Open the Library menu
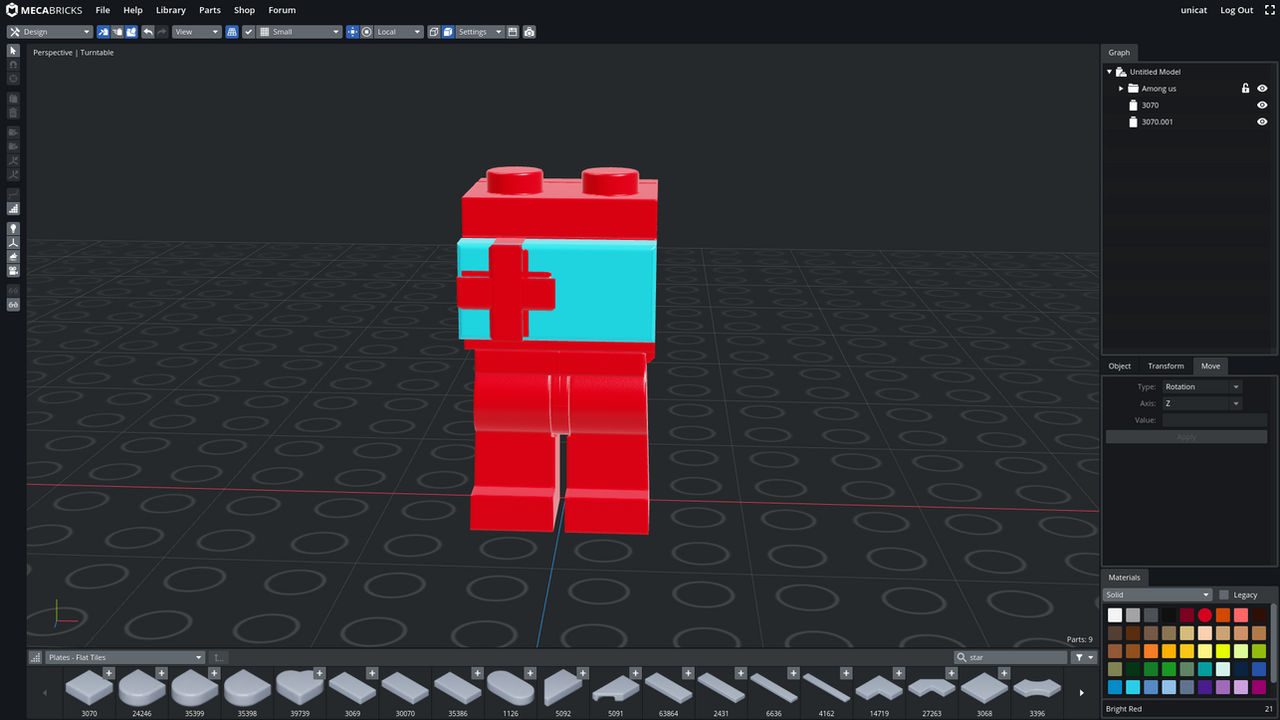 (x=171, y=10)
